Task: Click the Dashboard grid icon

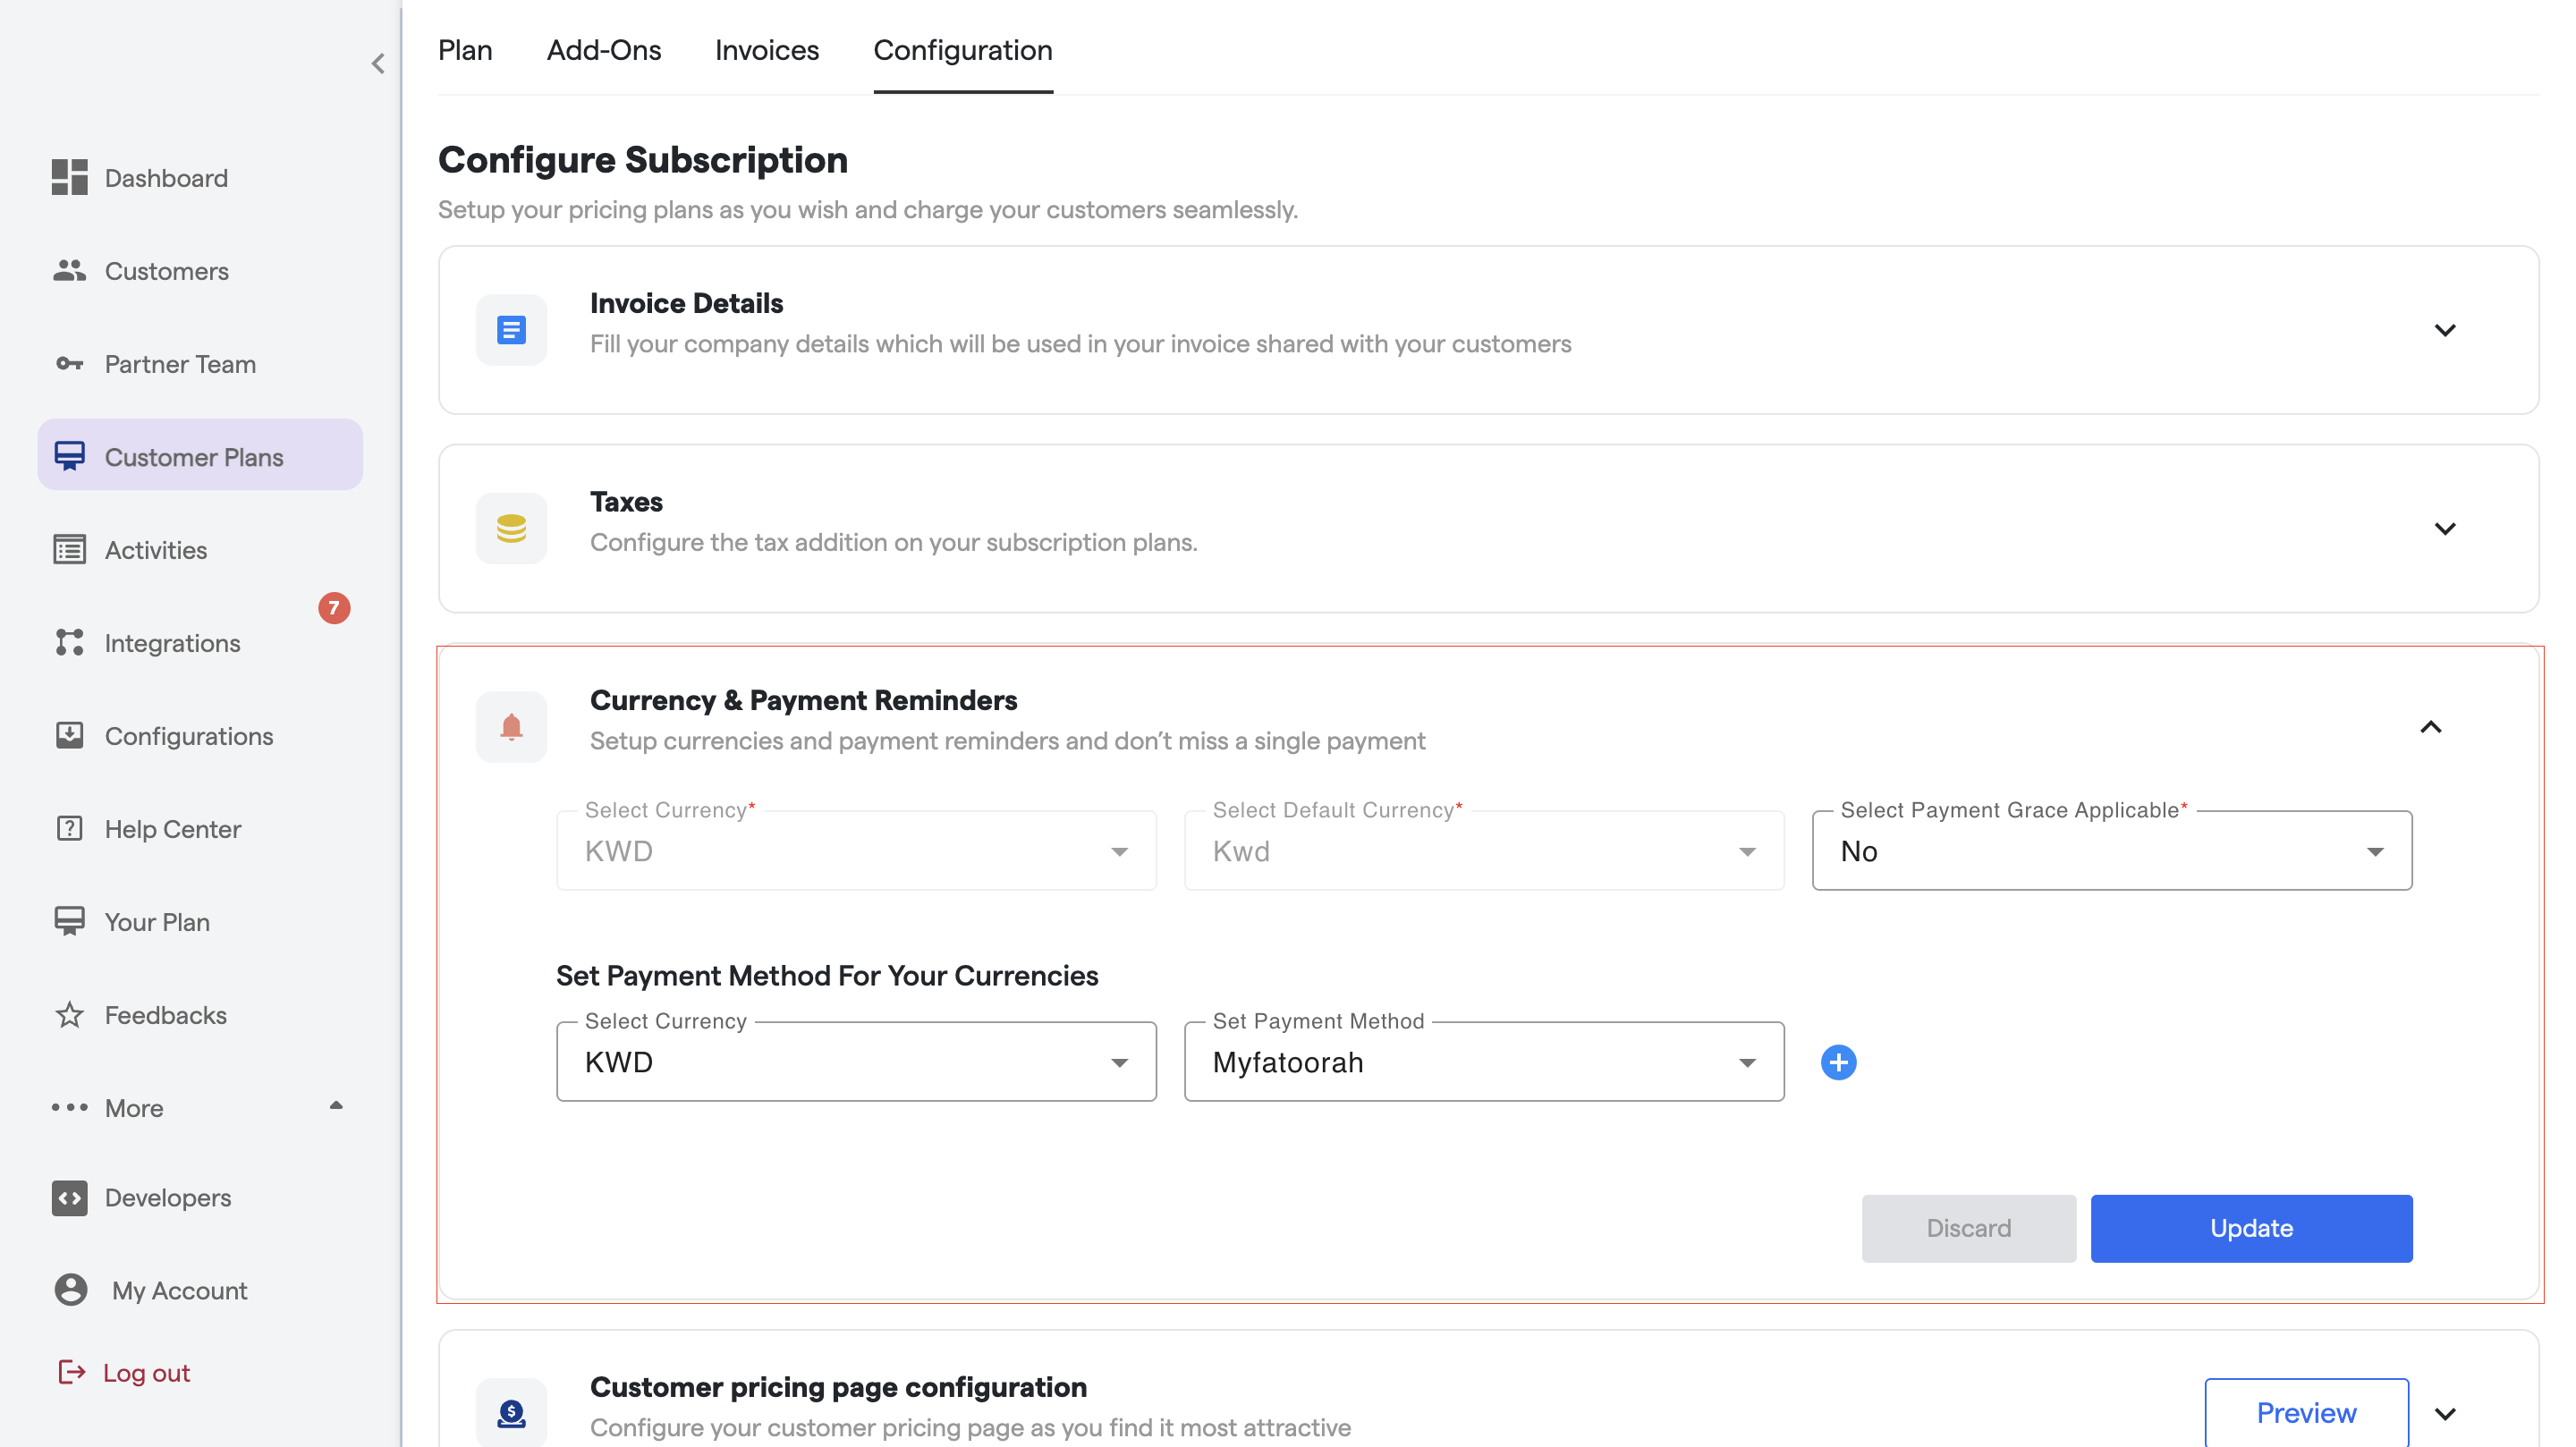Action: tap(69, 177)
